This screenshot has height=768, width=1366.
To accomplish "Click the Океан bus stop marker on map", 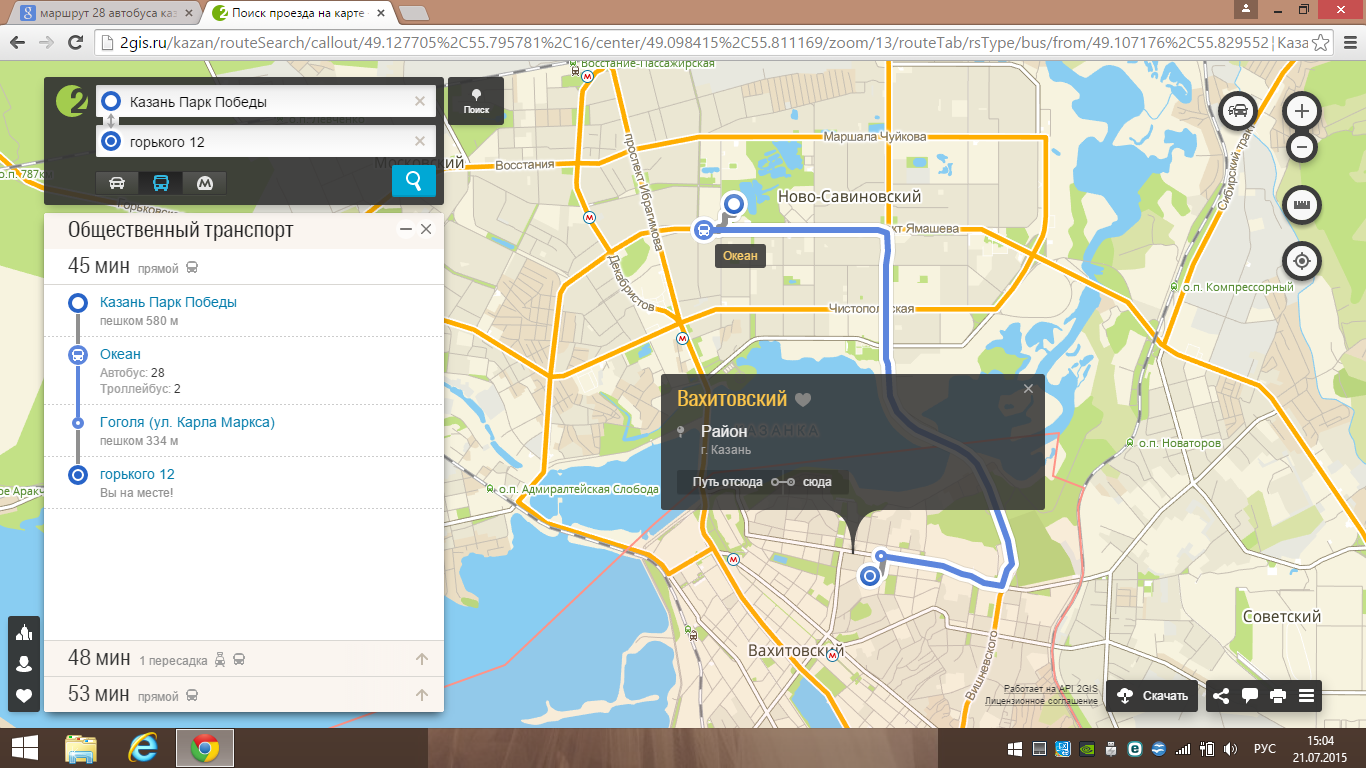I will tap(703, 230).
